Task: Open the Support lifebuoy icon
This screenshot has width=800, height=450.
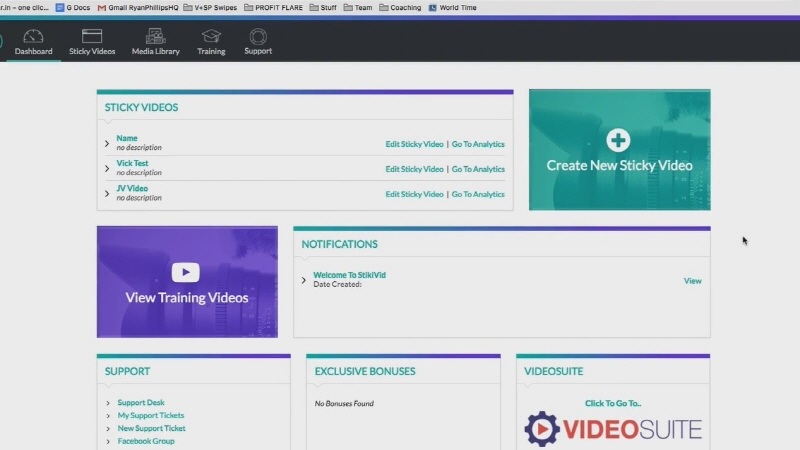Action: pyautogui.click(x=258, y=36)
